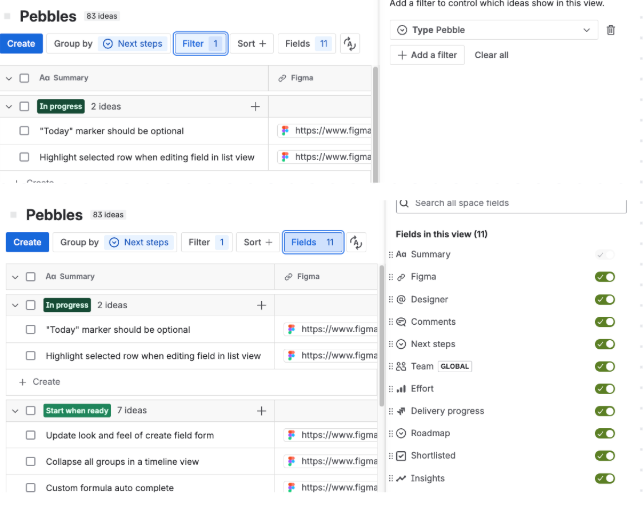Open top Sort plus option
The height and width of the screenshot is (506, 643).
(x=252, y=43)
